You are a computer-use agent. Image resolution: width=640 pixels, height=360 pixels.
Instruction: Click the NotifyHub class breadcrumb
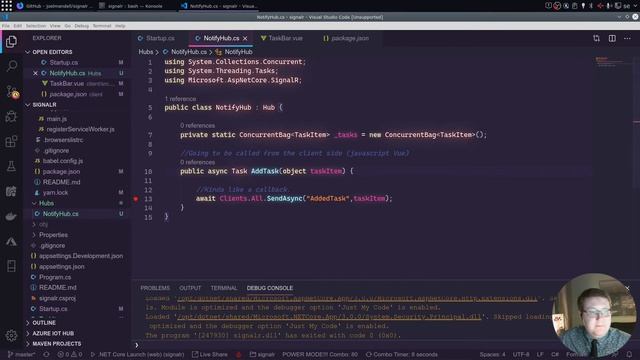[x=238, y=52]
